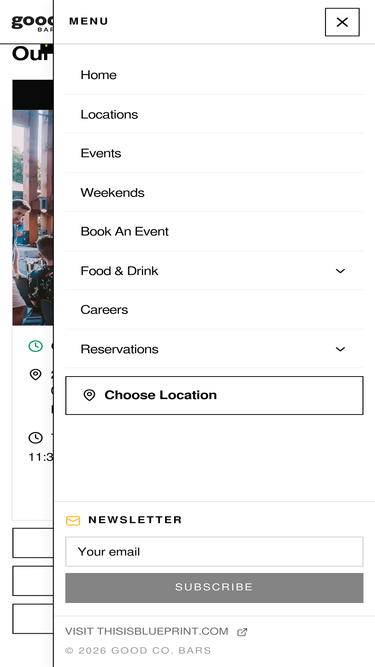Visit the thisisblueprint.com link

(147, 631)
